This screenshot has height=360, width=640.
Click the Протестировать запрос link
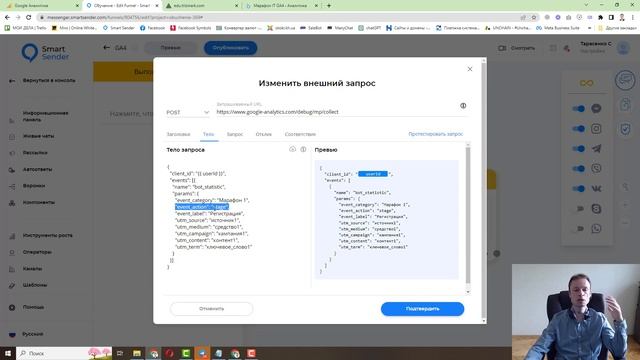436,134
